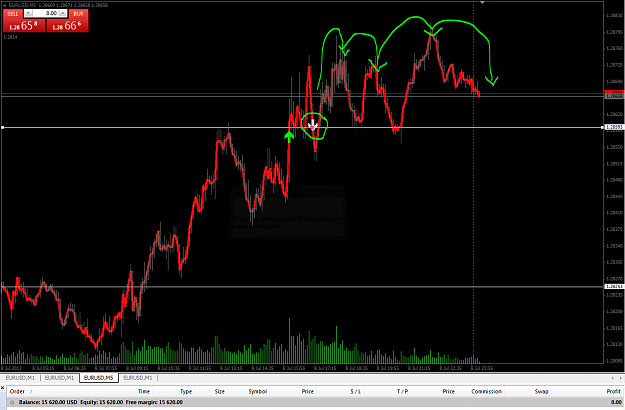Screen dimensions: 625x410
Task: Close the terminal panel with the x
Action: point(2,387)
